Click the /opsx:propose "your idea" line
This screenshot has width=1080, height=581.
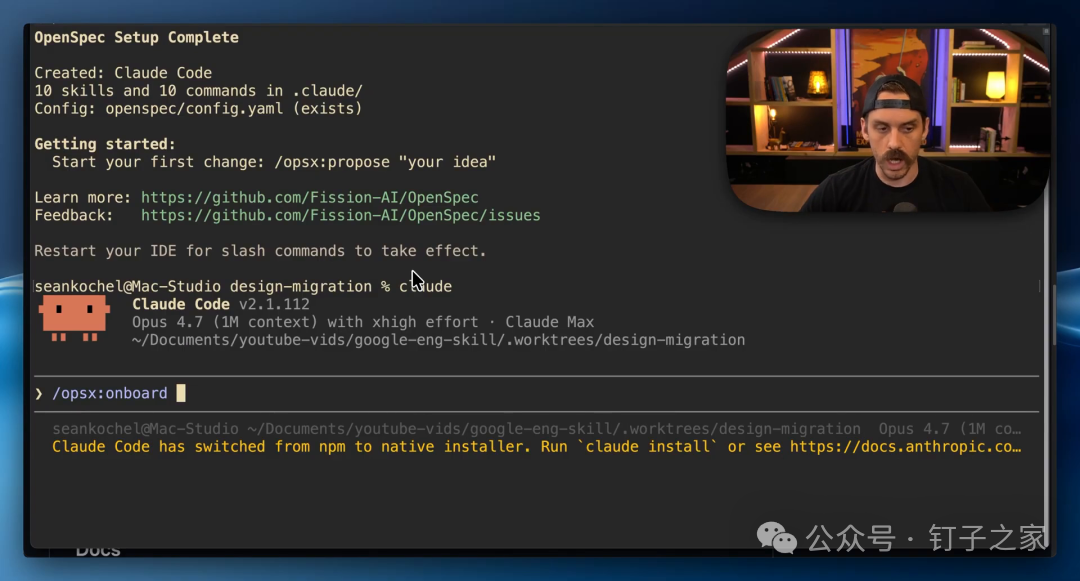[x=274, y=162]
